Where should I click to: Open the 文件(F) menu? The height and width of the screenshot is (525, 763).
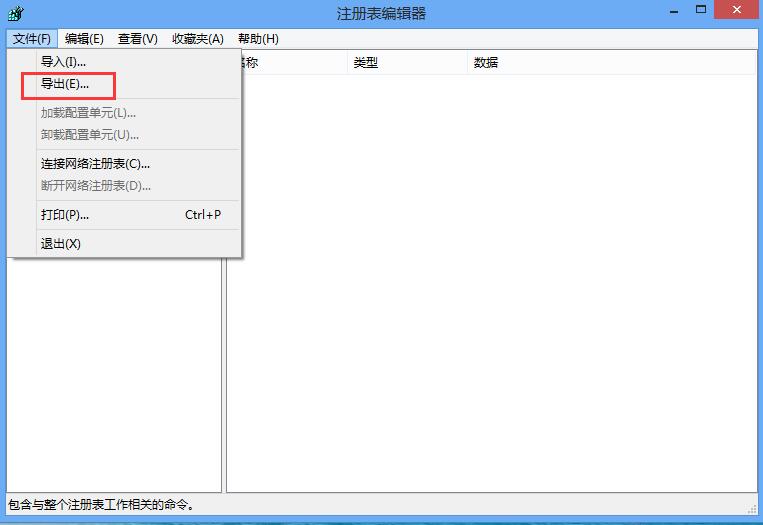click(32, 39)
